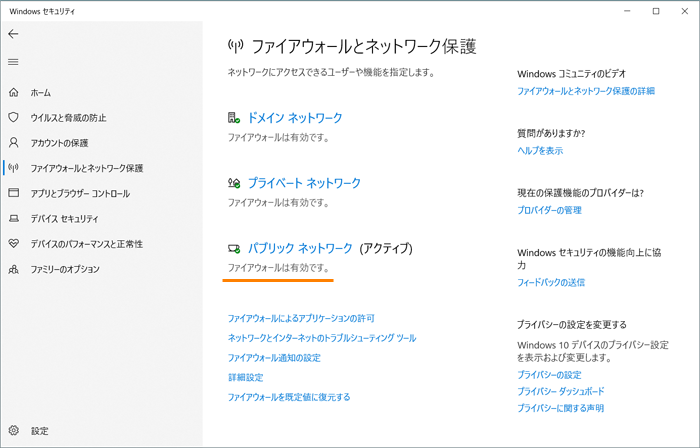Open ドメイン ネットワーク settings

[294, 118]
